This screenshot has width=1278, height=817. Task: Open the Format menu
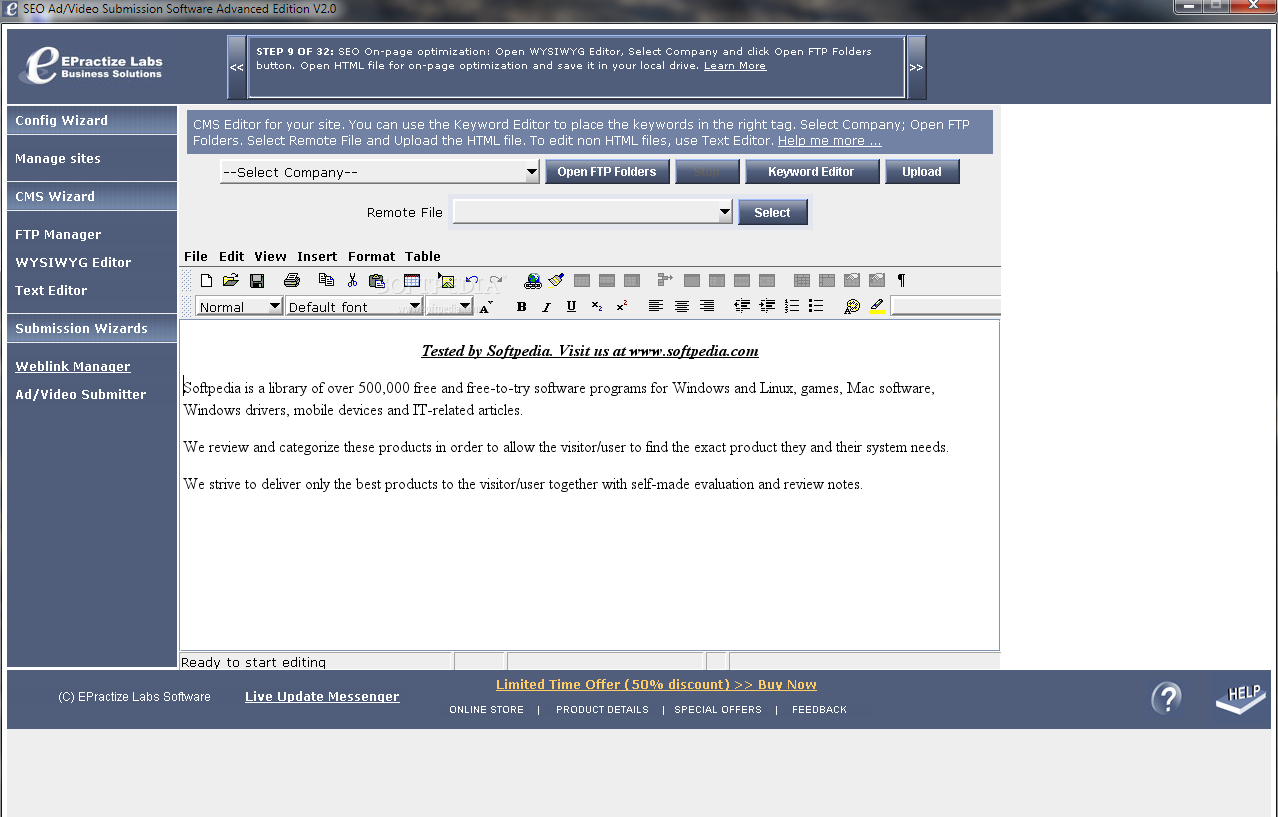coord(372,257)
